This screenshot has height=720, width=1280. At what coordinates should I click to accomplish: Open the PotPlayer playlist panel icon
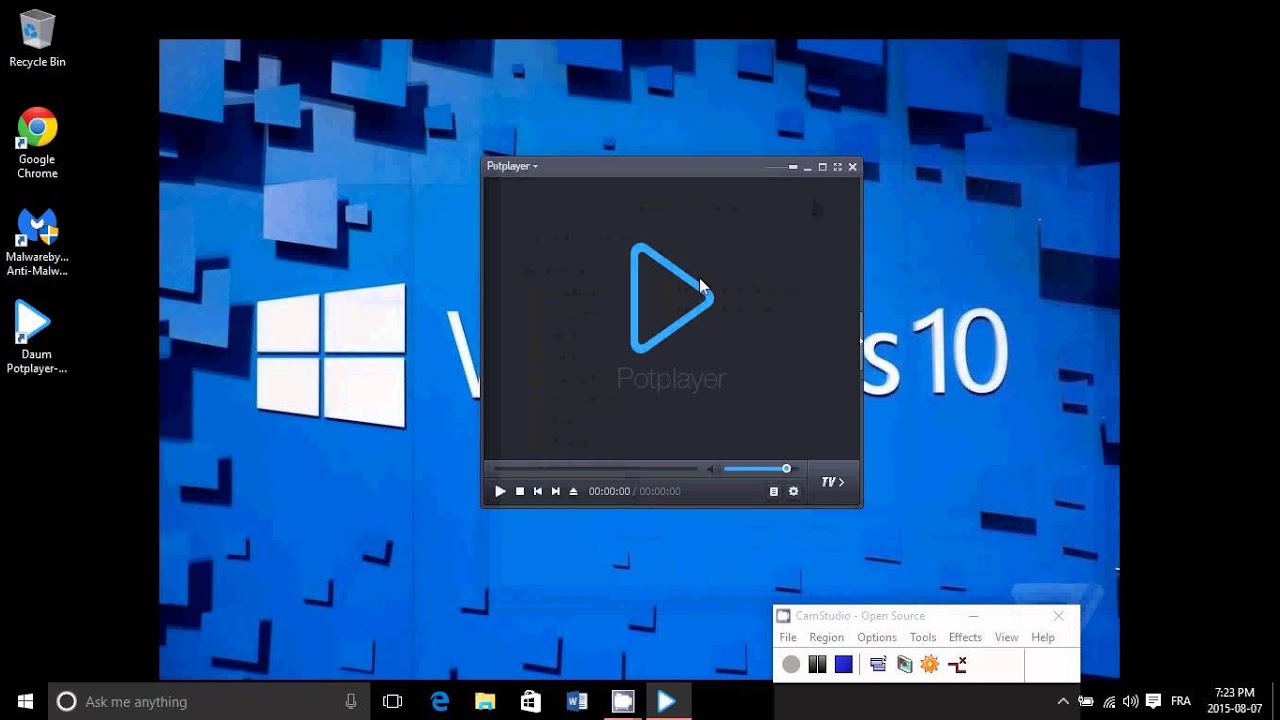(774, 491)
